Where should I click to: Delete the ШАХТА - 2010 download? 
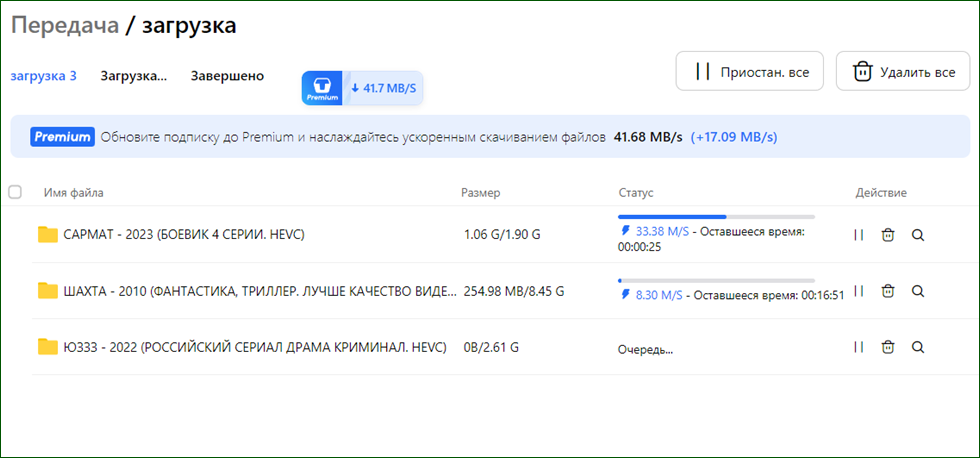click(x=888, y=291)
